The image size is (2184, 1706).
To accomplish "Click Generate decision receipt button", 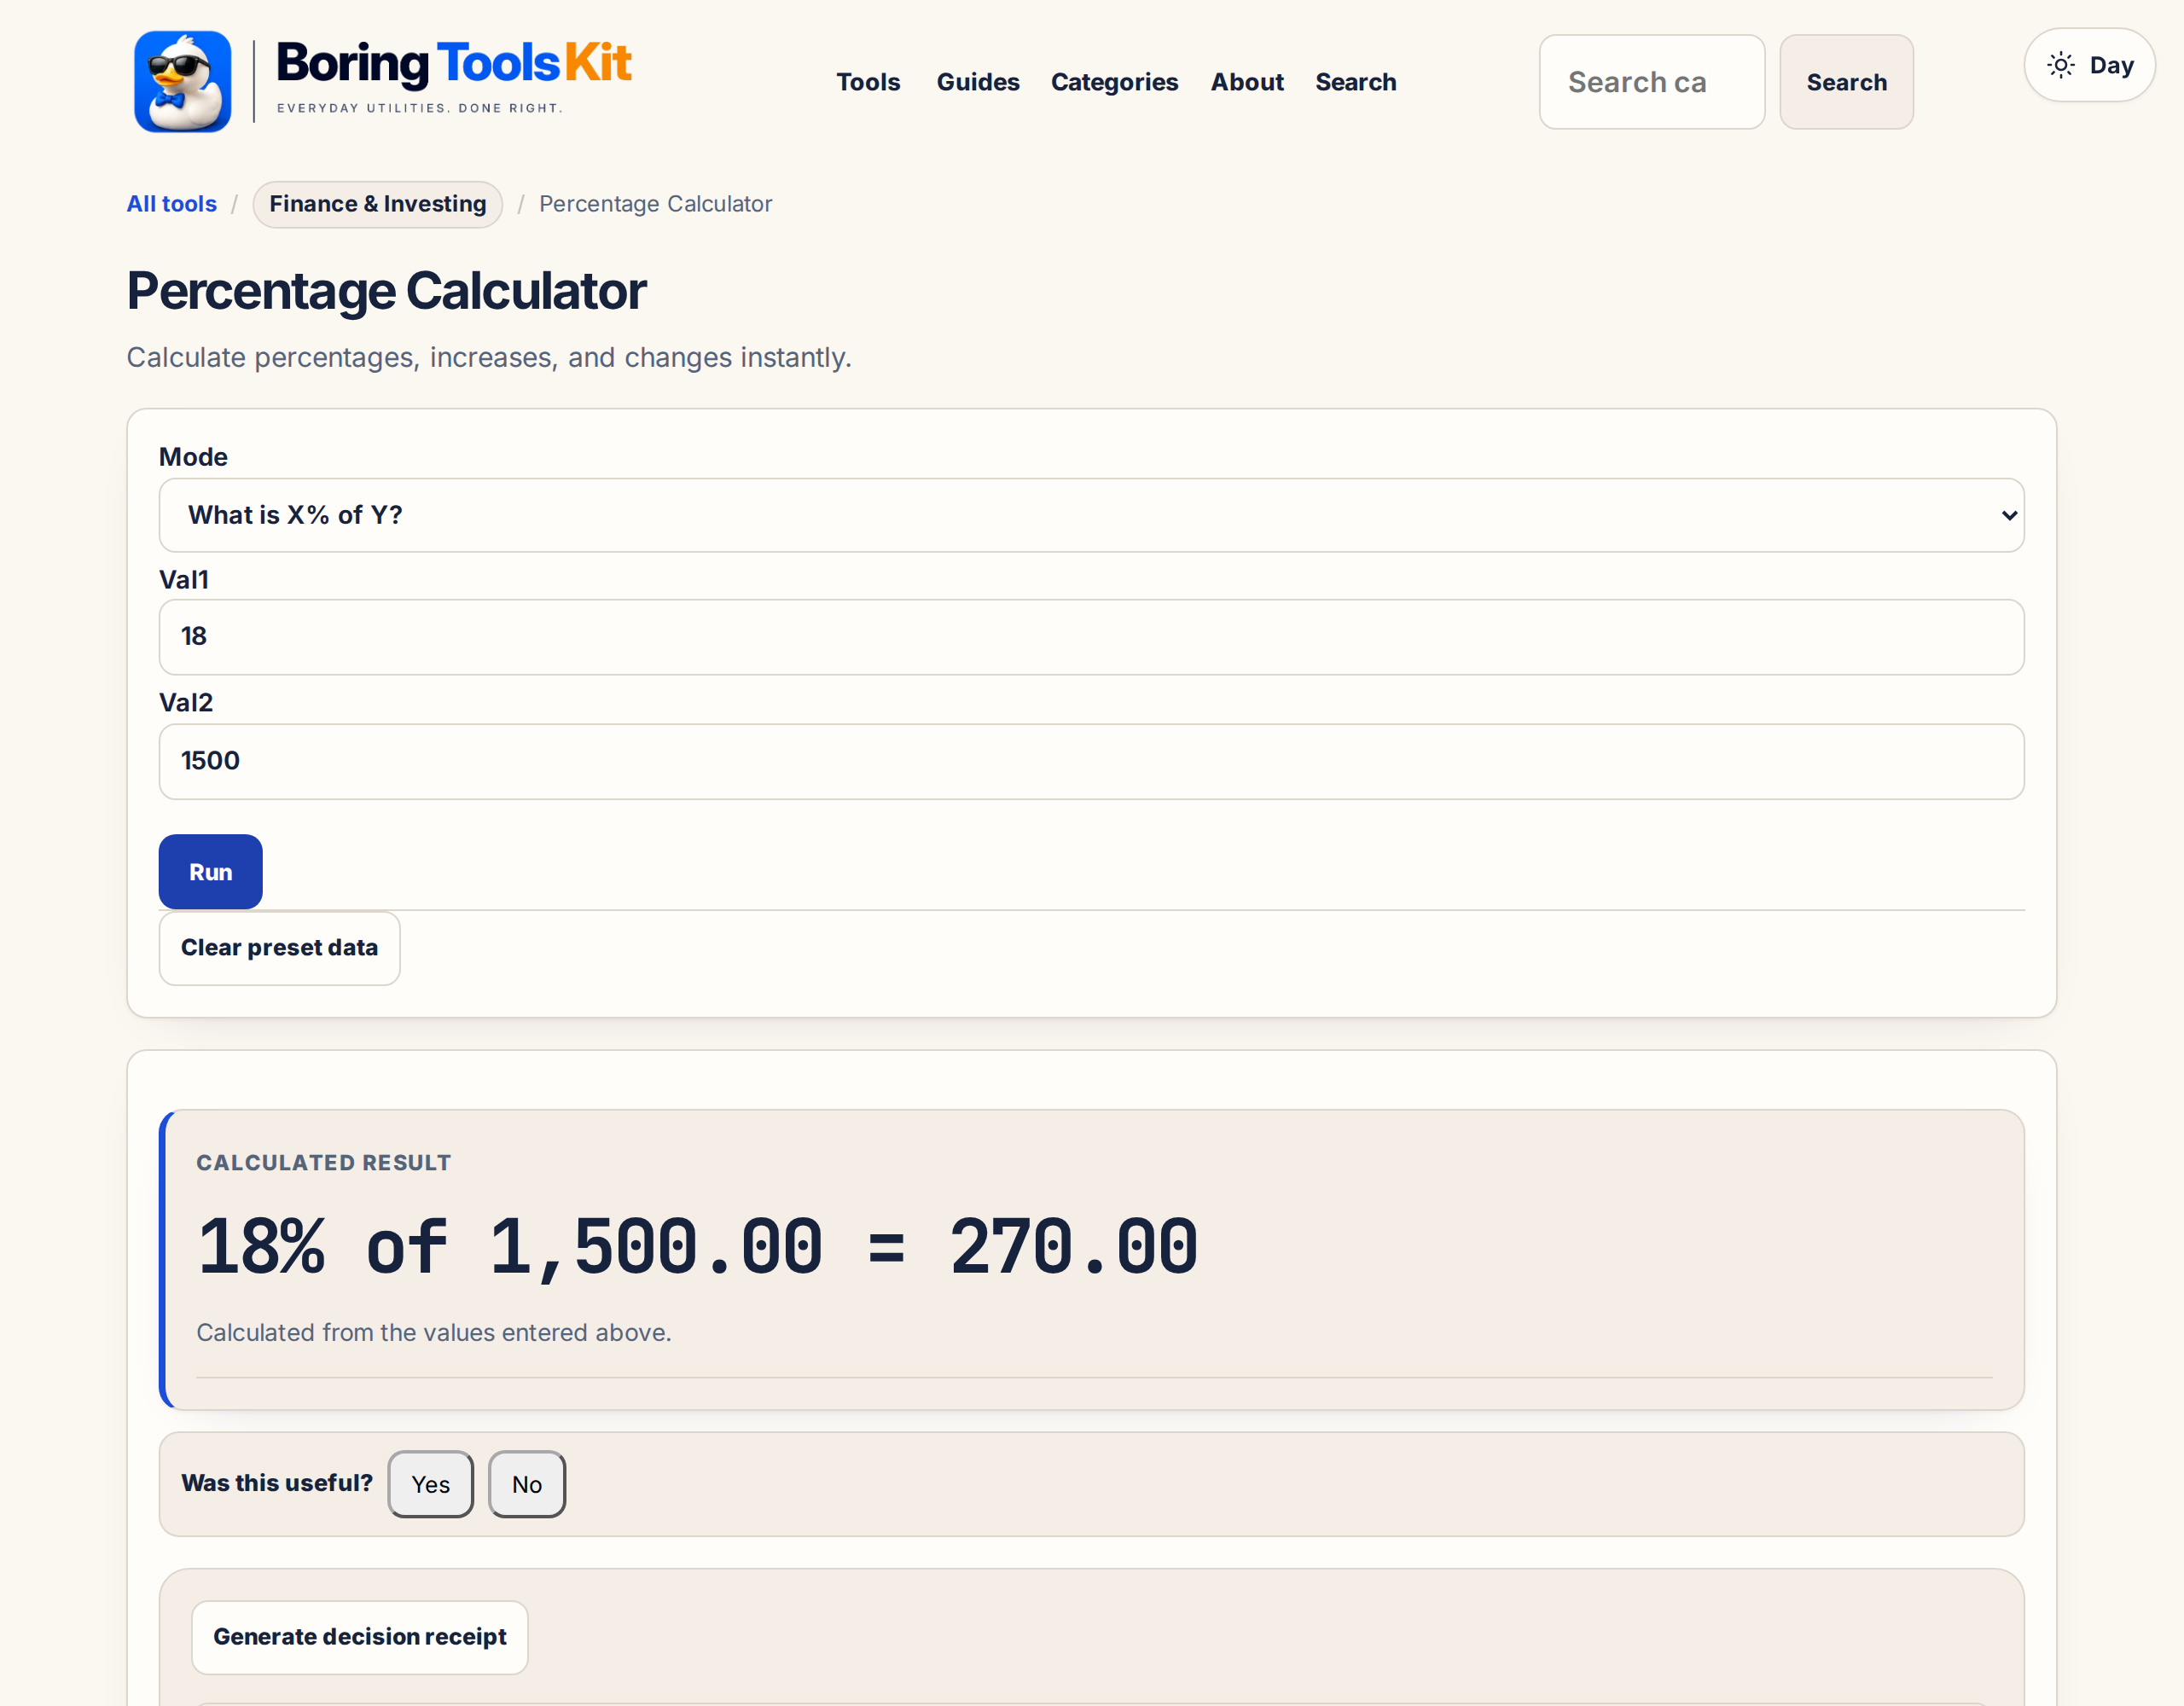I will point(359,1637).
